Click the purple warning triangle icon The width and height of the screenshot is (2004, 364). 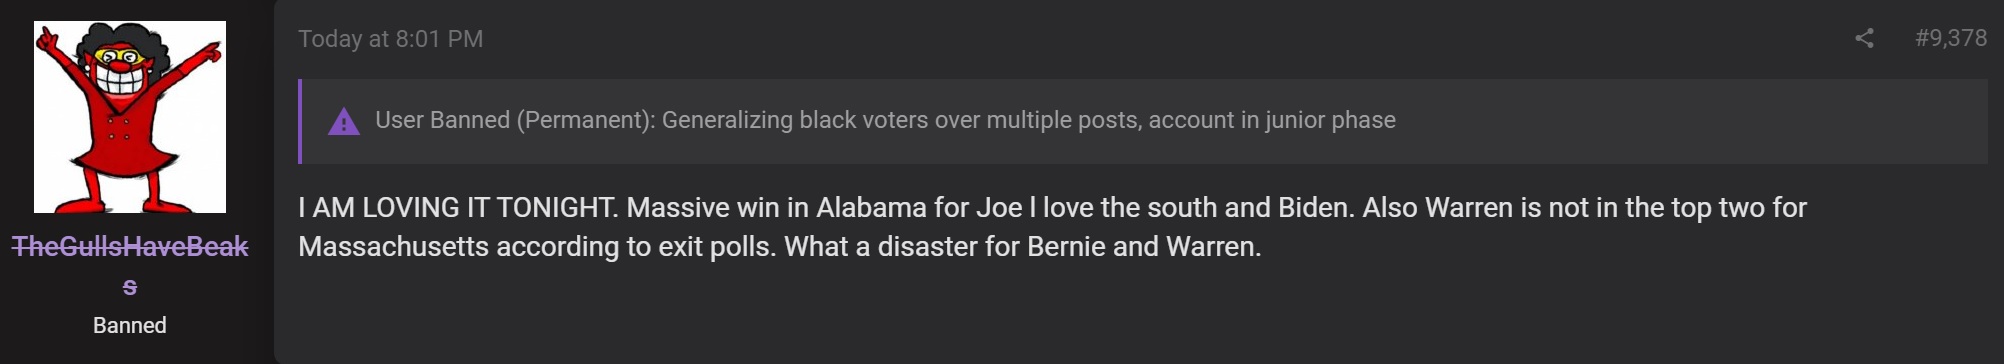click(344, 122)
